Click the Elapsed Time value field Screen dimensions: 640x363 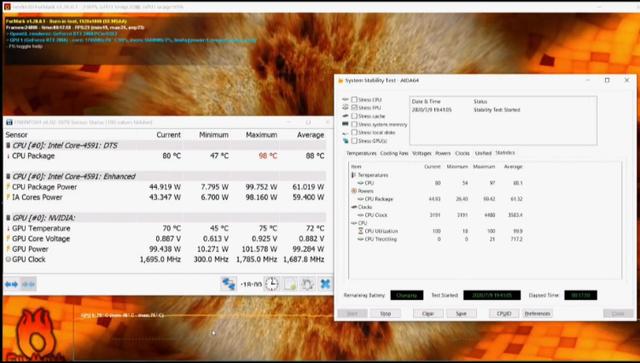click(x=580, y=295)
